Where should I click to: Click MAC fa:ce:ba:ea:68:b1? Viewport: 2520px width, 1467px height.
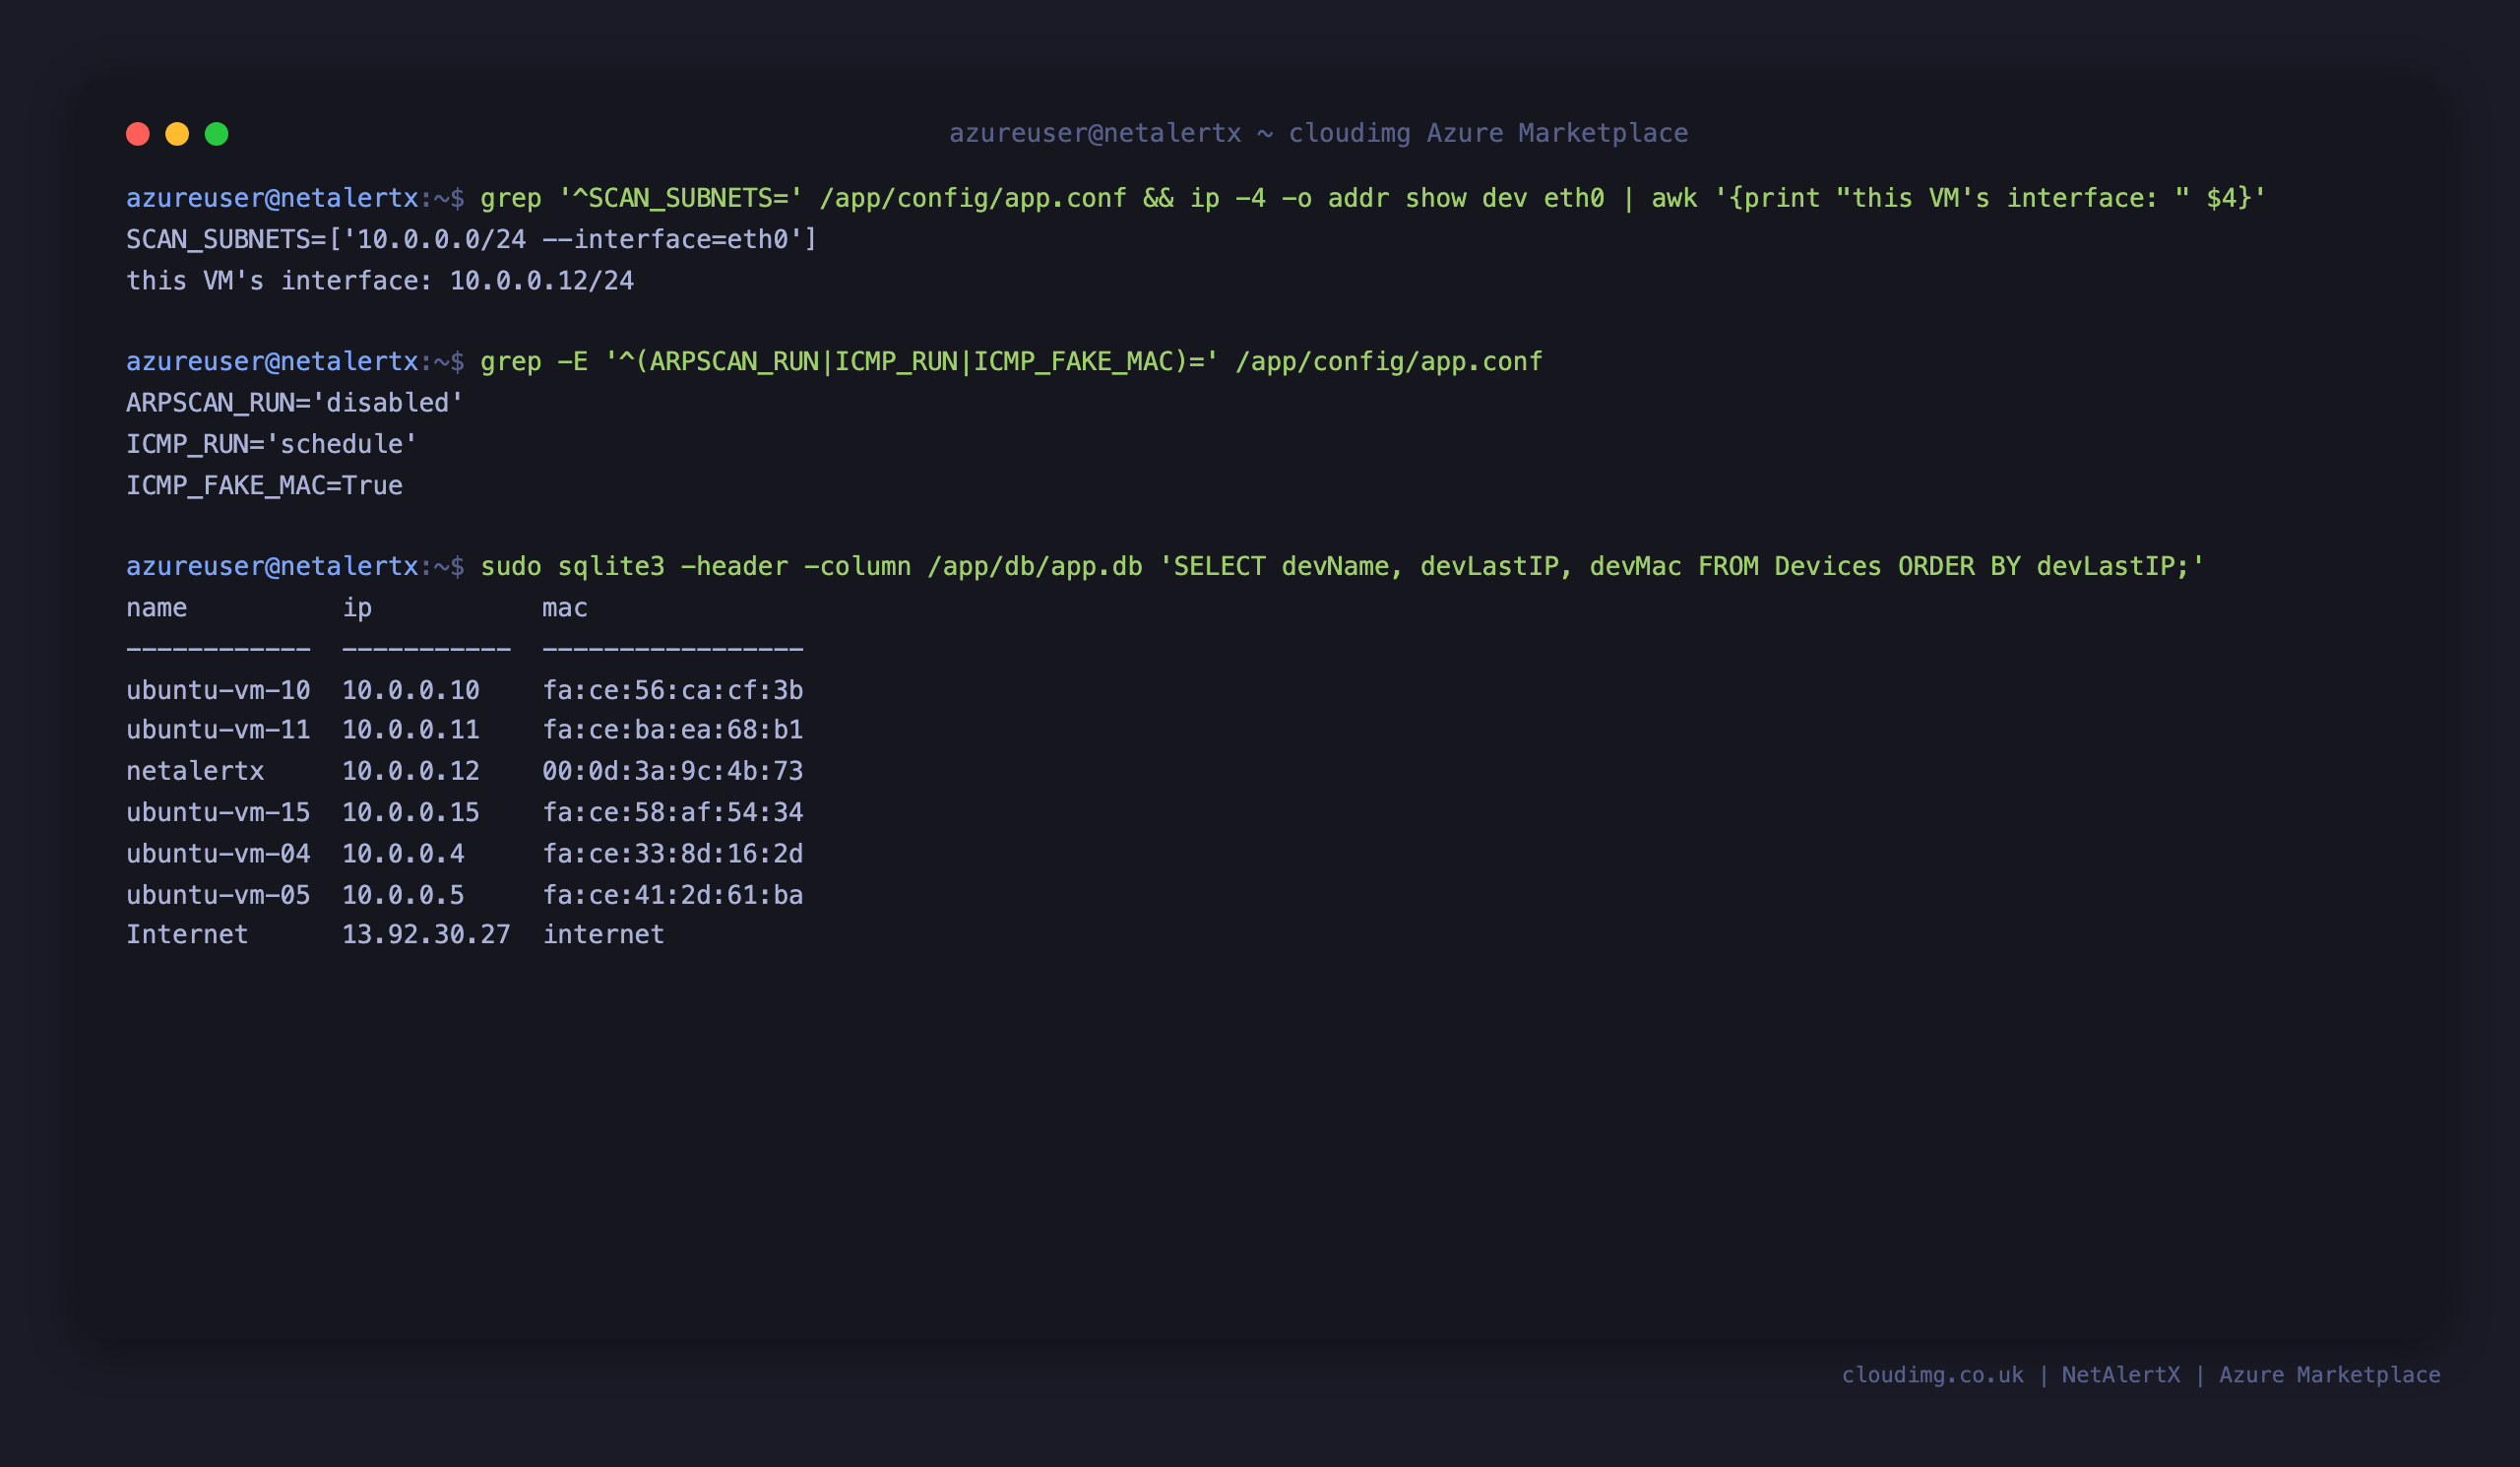[x=673, y=730]
